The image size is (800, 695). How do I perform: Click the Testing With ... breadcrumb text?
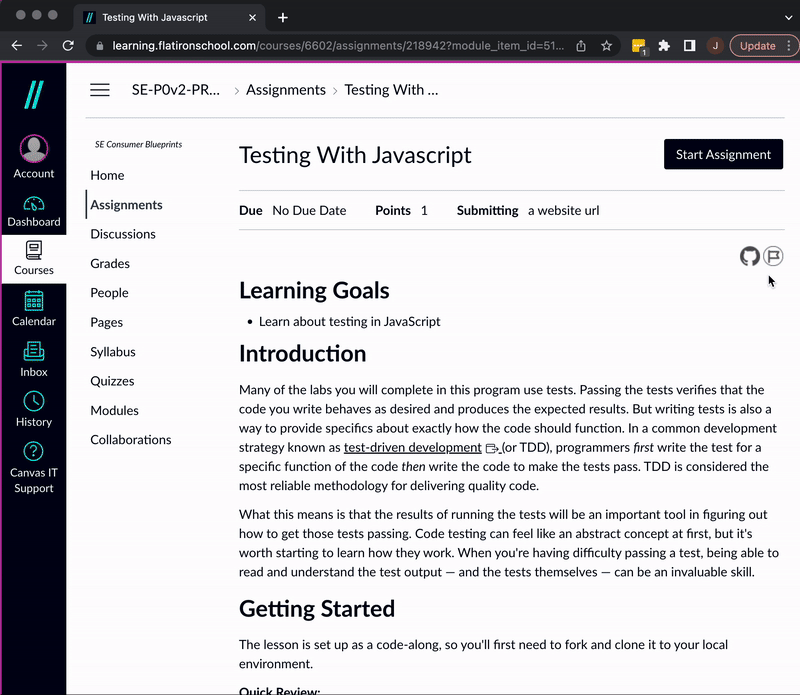click(x=391, y=90)
